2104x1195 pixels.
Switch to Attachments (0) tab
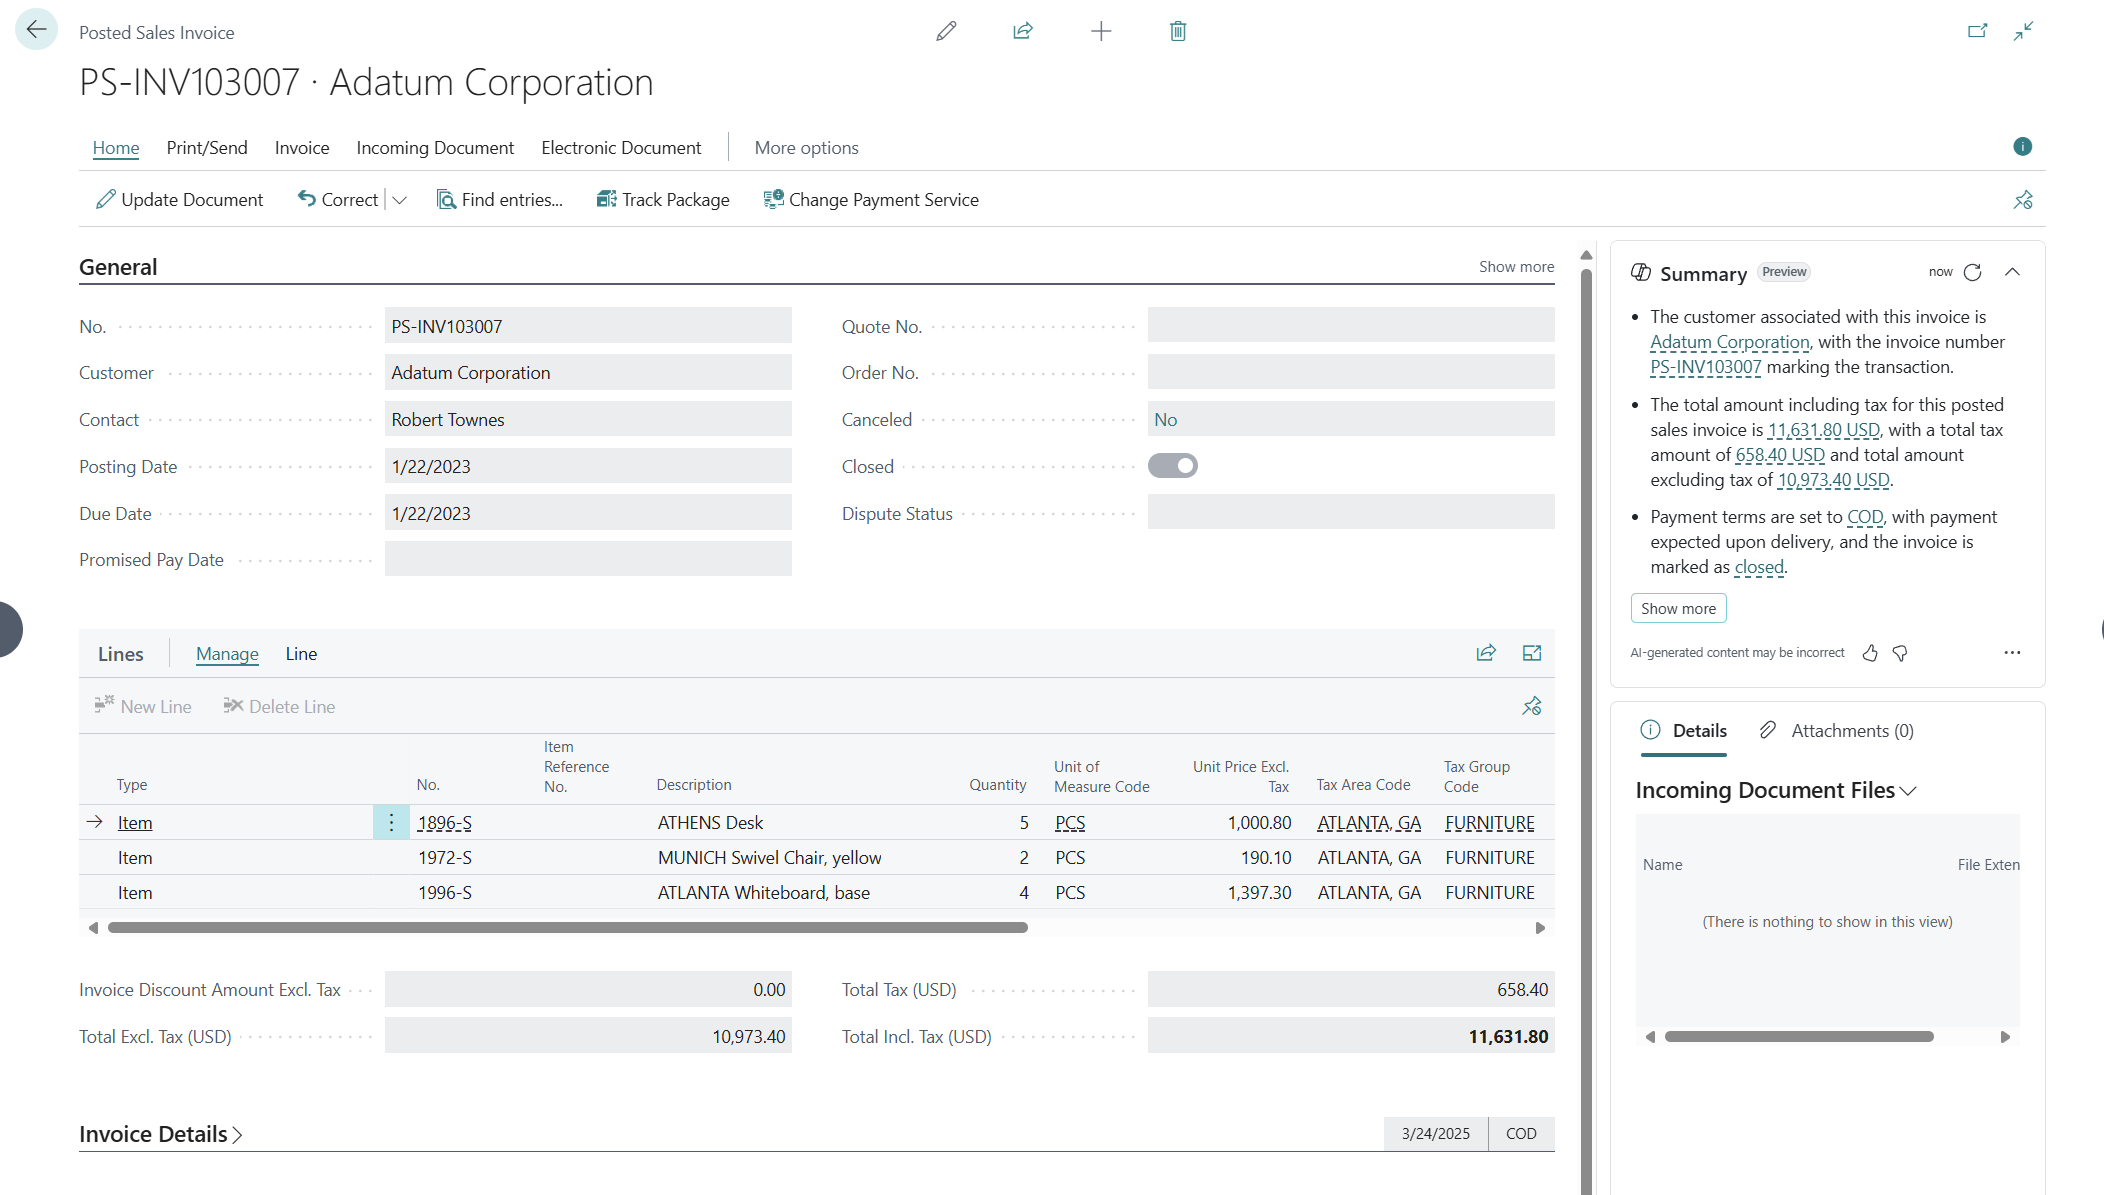pyautogui.click(x=1837, y=731)
